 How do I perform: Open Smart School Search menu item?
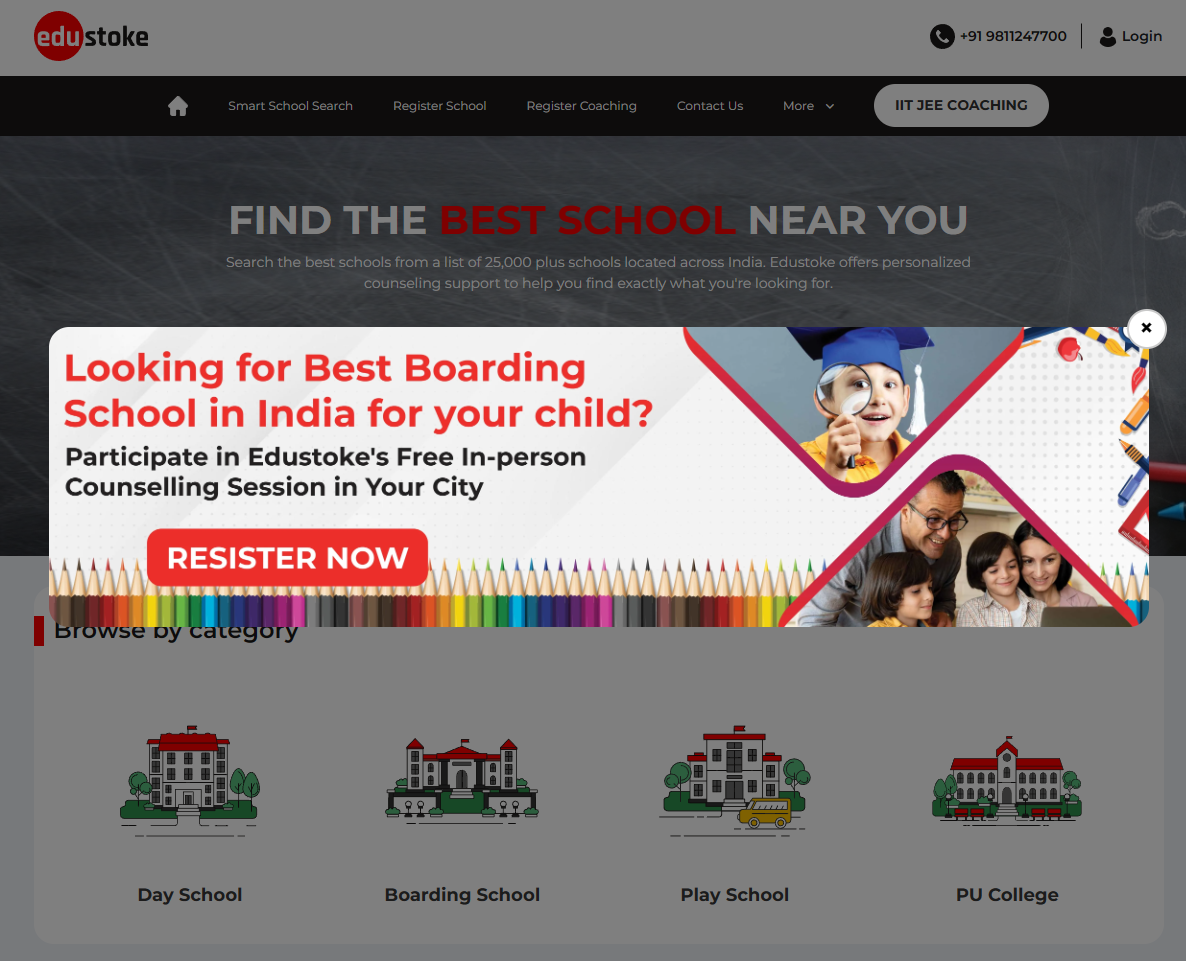click(x=290, y=106)
